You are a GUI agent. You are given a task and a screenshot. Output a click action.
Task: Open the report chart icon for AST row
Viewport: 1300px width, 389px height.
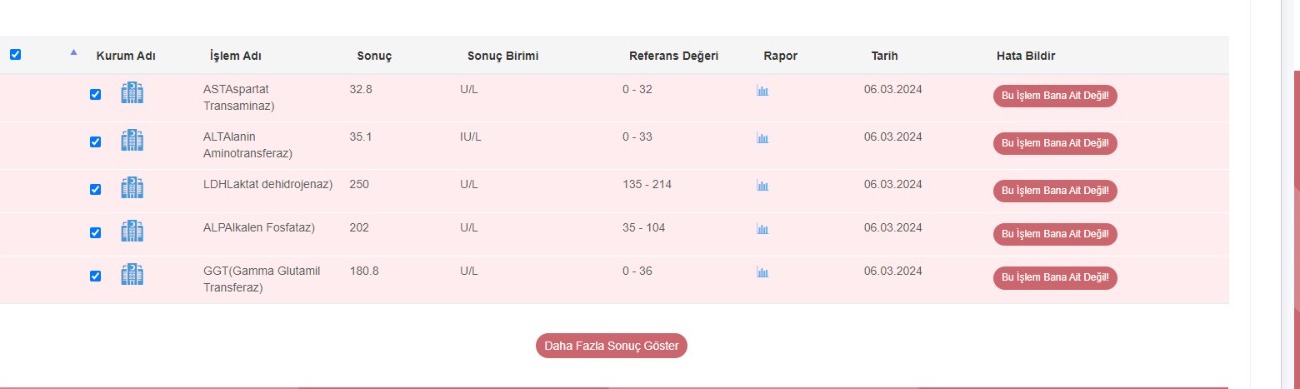point(762,92)
